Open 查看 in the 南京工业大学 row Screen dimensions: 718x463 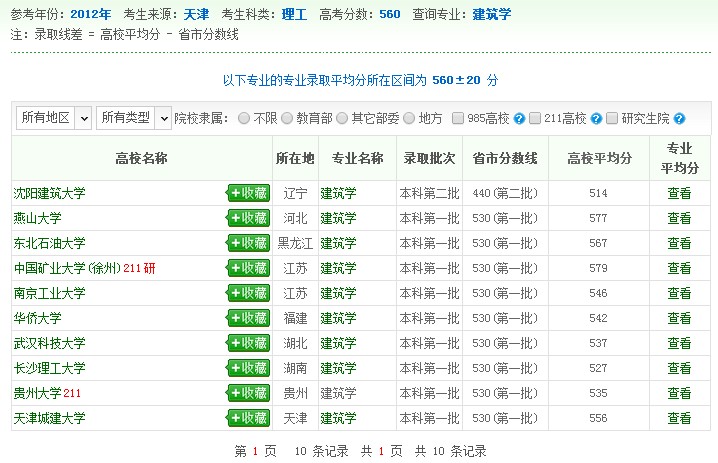click(x=679, y=293)
